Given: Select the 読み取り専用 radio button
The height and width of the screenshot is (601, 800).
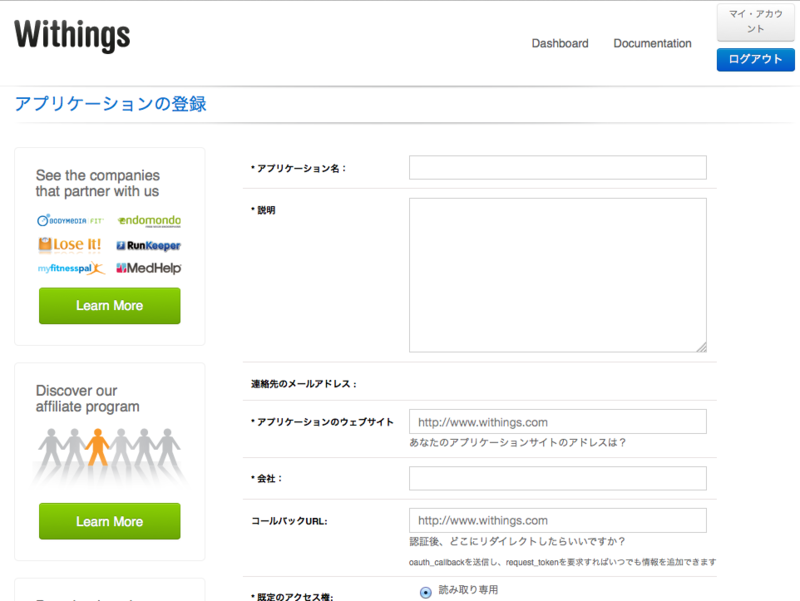Looking at the screenshot, I should pyautogui.click(x=426, y=592).
